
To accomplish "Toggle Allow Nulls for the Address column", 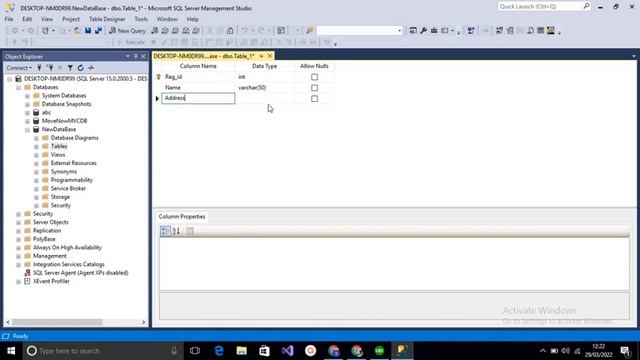I will click(x=314, y=98).
